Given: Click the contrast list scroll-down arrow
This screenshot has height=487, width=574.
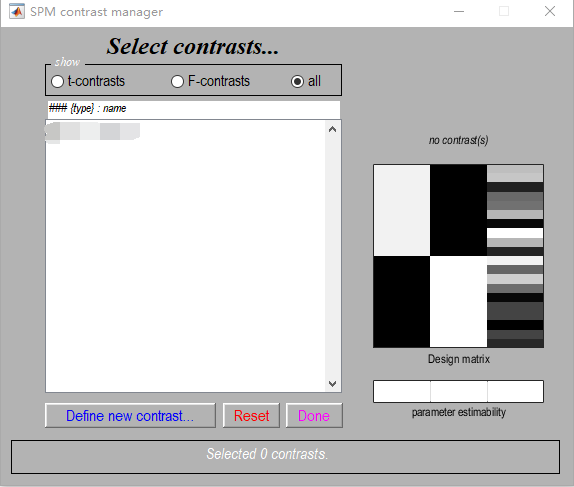Looking at the screenshot, I should 332,383.
